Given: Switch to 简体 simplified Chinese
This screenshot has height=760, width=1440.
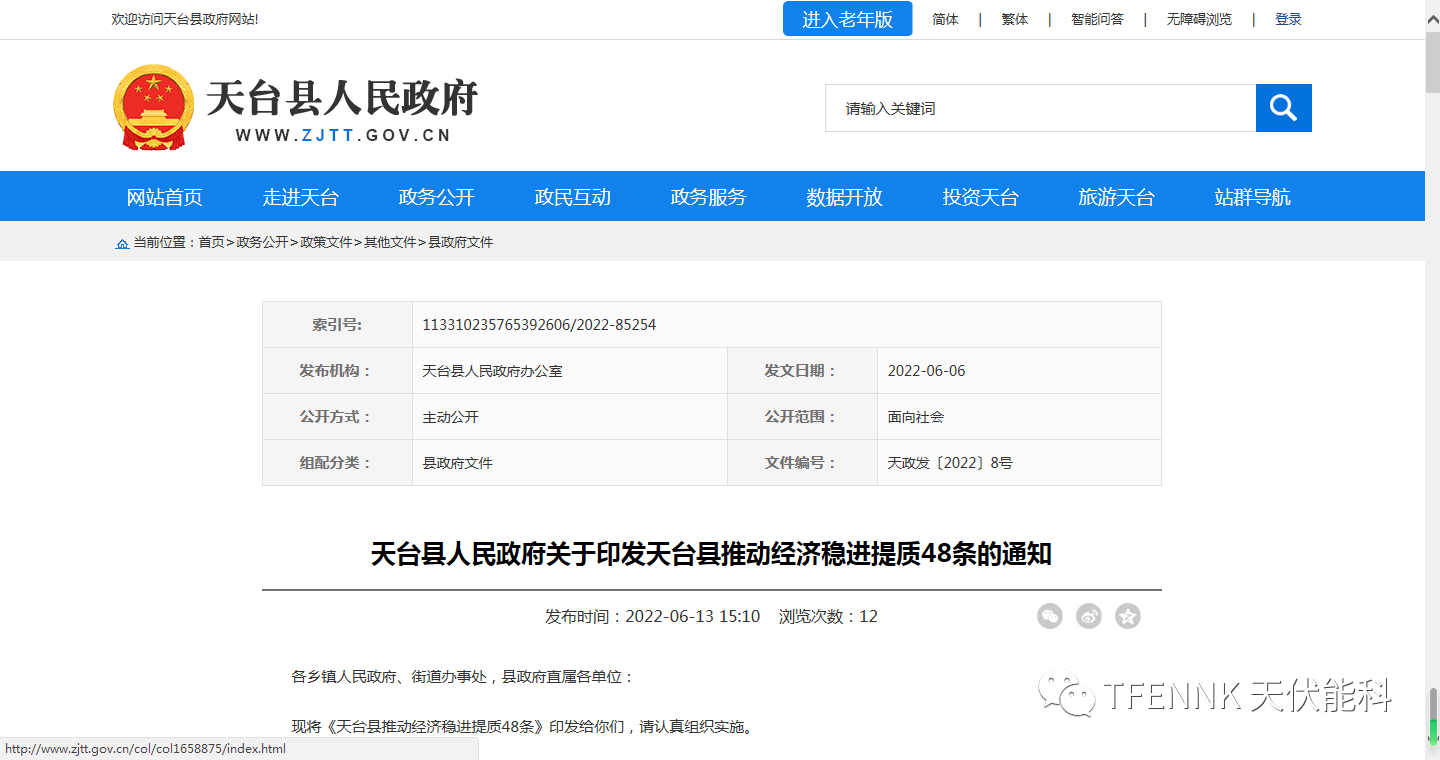Looking at the screenshot, I should tap(945, 19).
